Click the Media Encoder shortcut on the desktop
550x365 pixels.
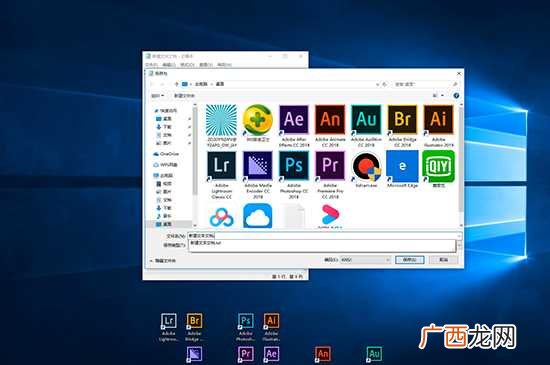pos(194,354)
